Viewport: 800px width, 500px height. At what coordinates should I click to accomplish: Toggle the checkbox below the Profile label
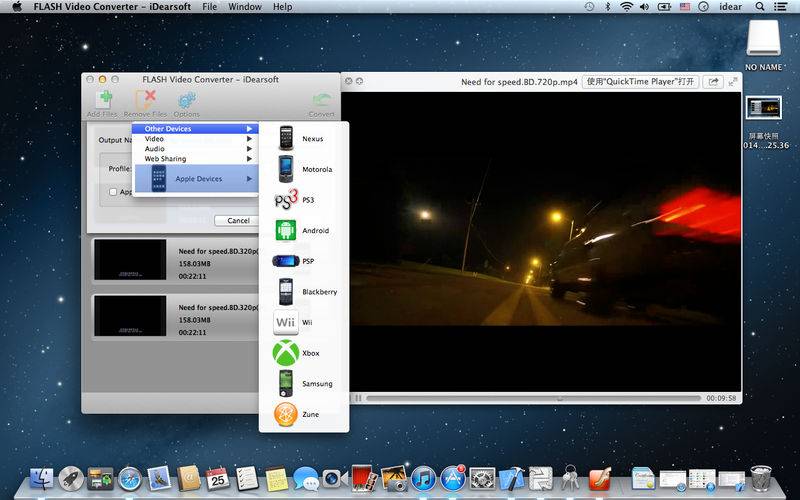point(113,192)
